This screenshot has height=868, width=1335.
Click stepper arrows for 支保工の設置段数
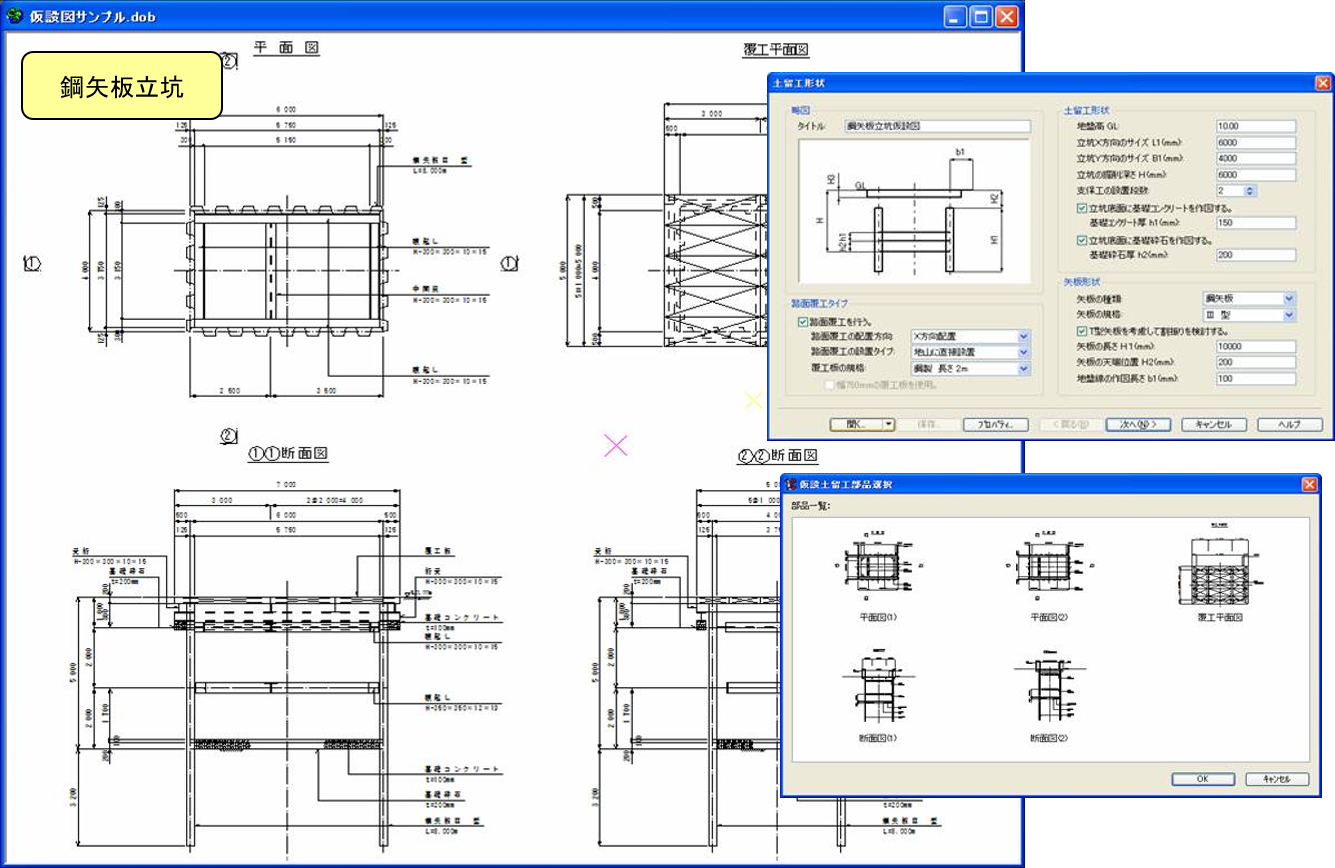1250,191
